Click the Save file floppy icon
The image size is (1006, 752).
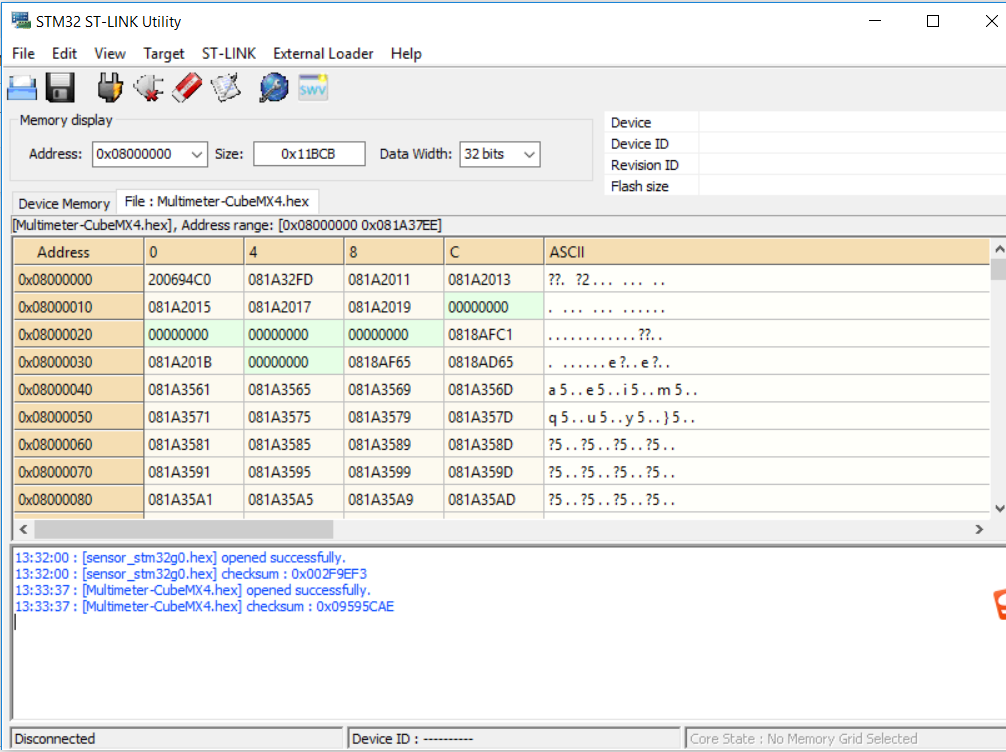click(x=60, y=88)
